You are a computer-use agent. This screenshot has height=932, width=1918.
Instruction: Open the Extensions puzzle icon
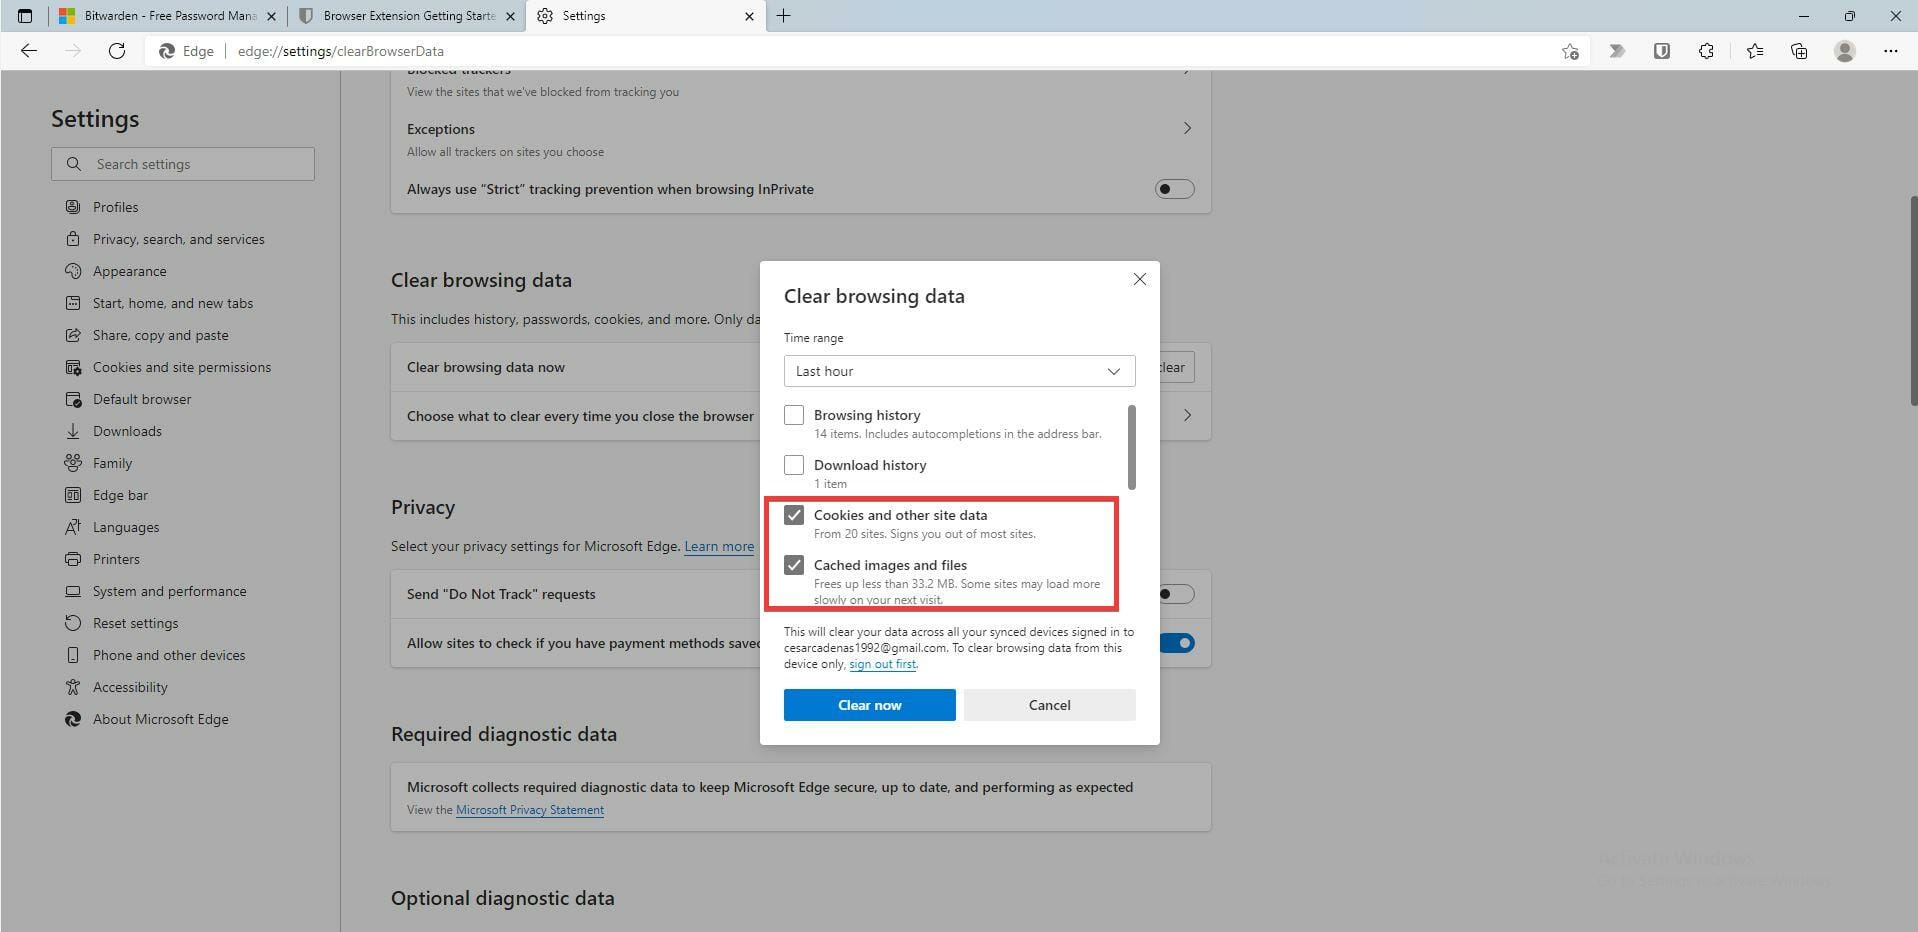[x=1706, y=51]
